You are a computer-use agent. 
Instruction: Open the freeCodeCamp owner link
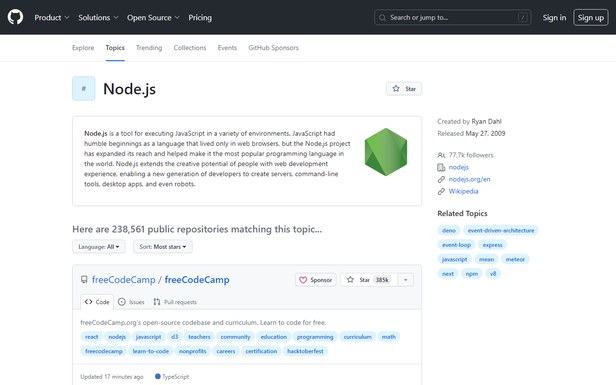(124, 280)
